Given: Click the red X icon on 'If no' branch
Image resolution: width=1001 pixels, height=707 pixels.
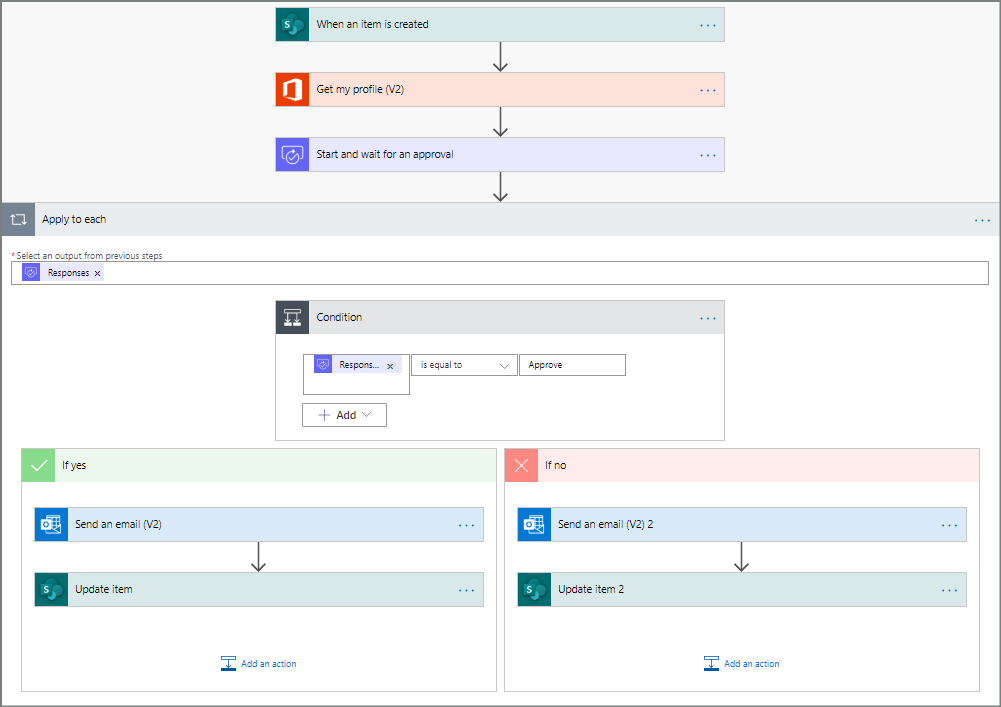Looking at the screenshot, I should click(521, 465).
